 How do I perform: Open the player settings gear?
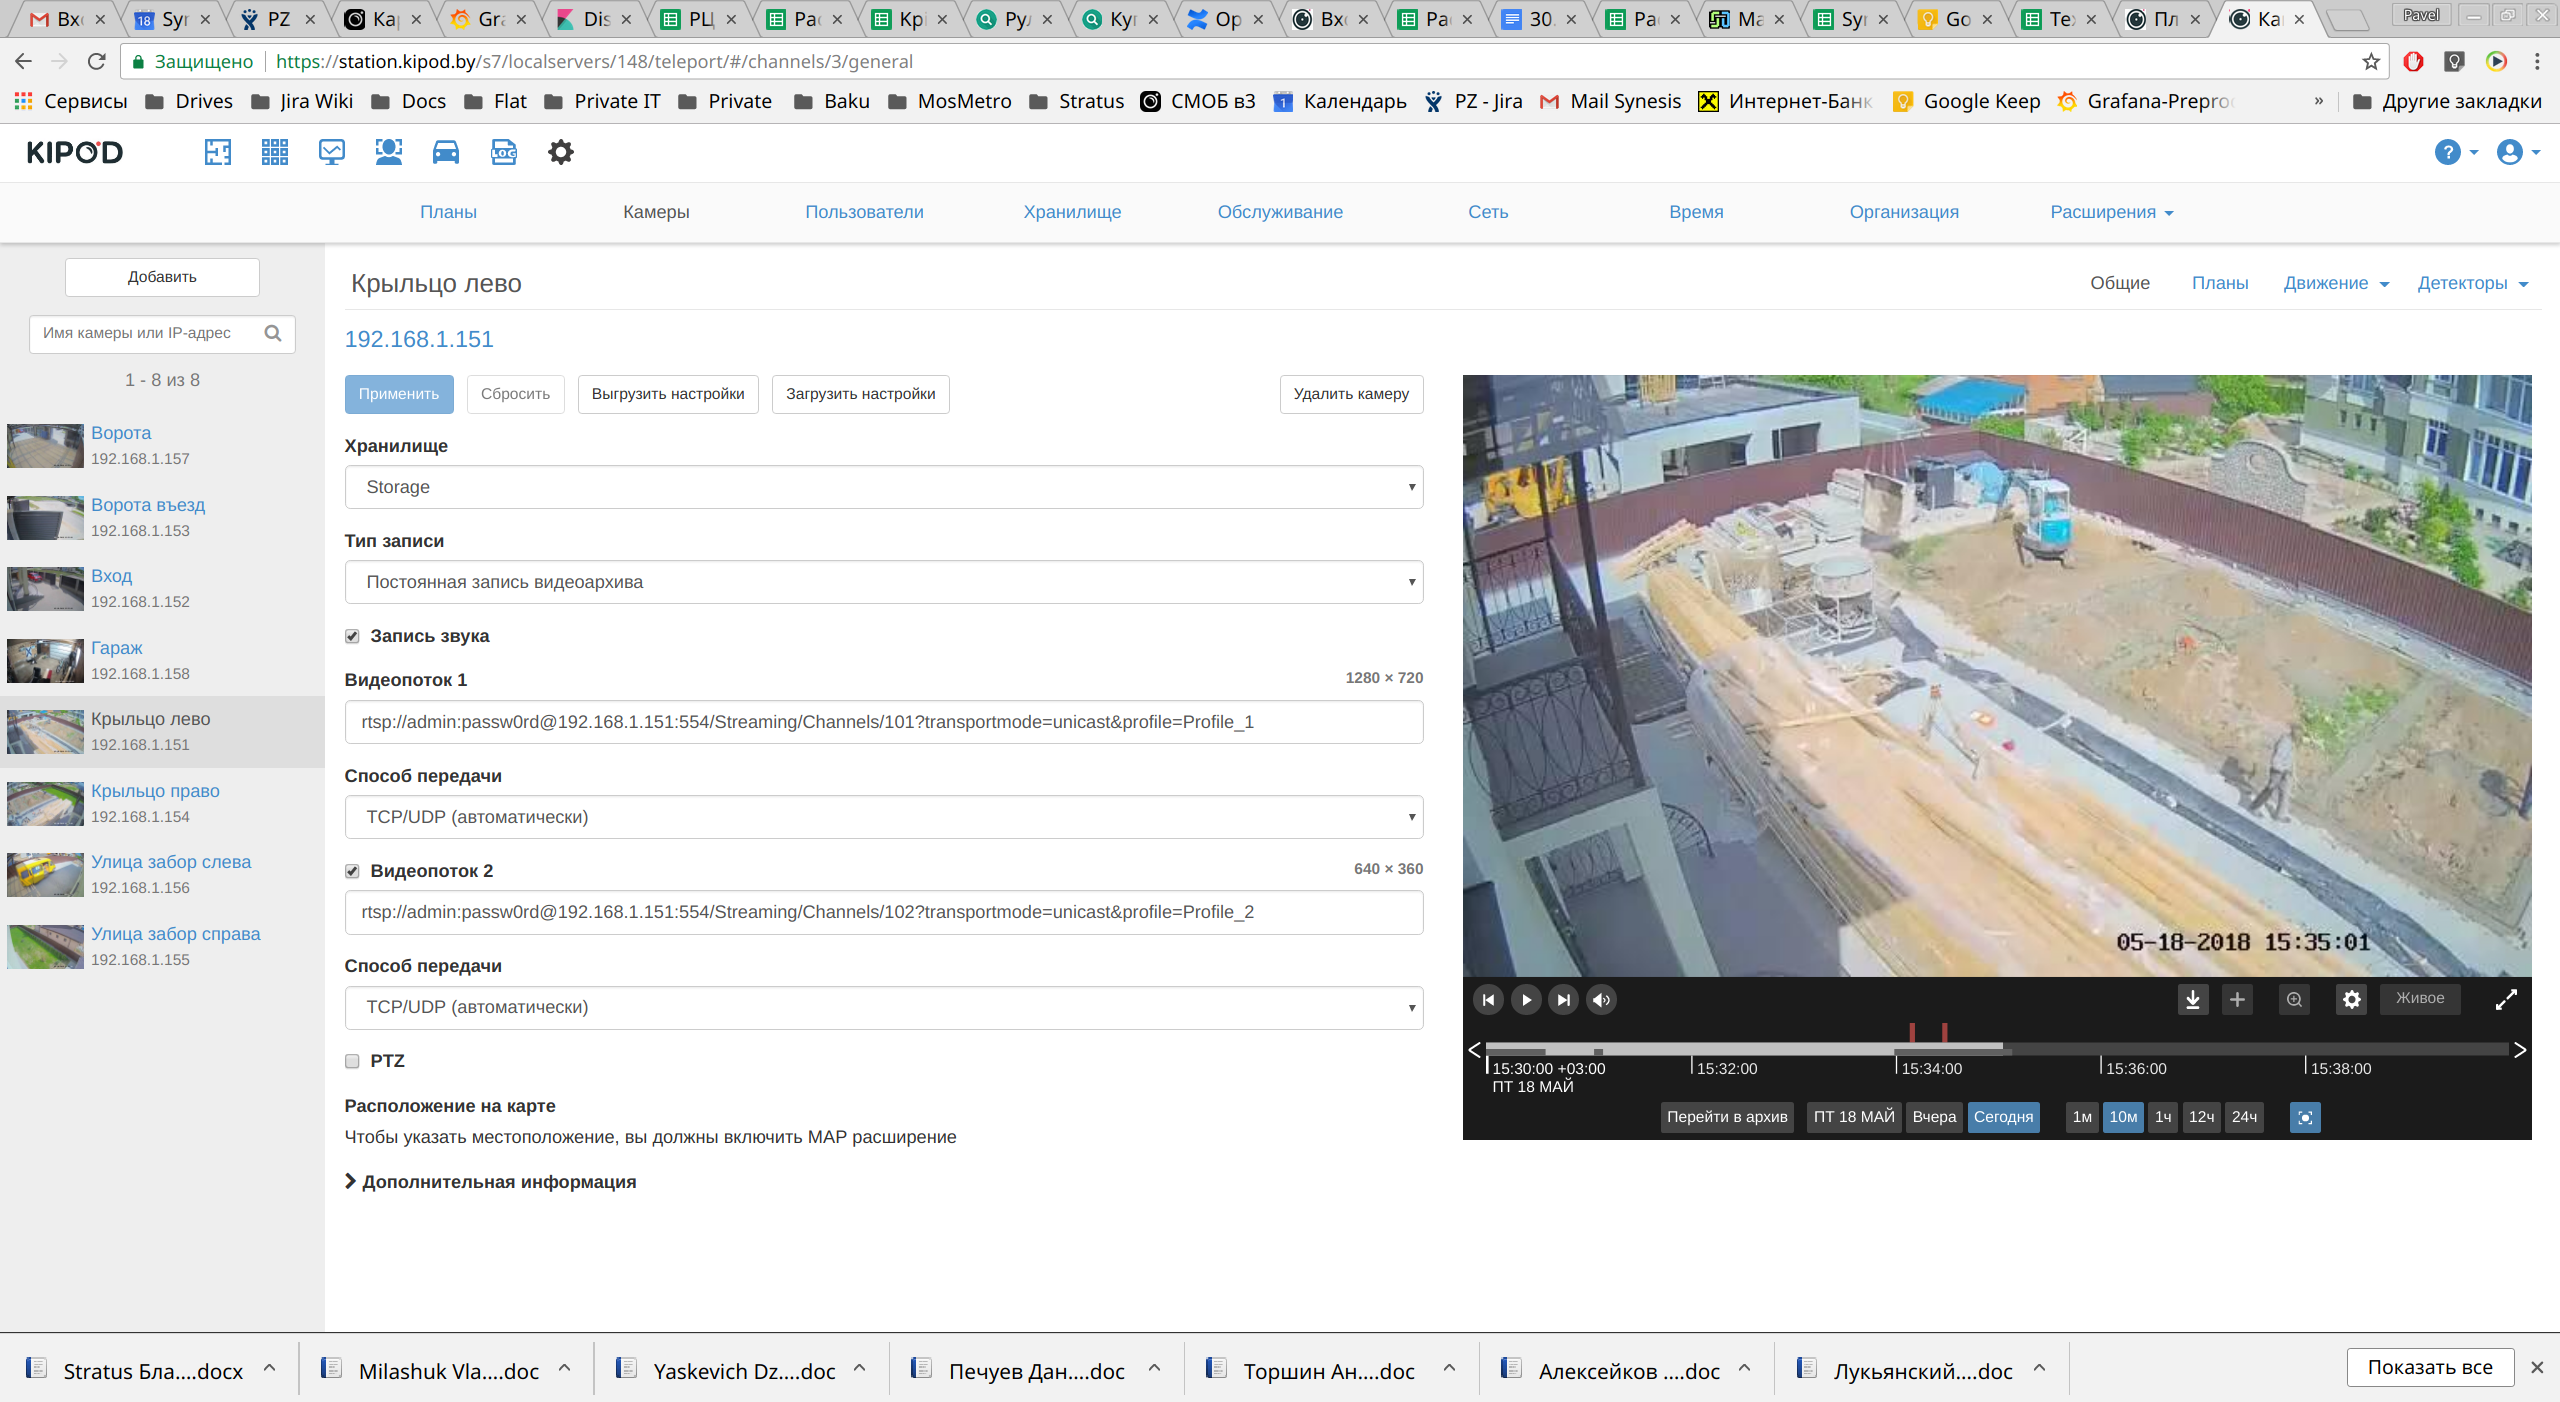(x=2352, y=999)
